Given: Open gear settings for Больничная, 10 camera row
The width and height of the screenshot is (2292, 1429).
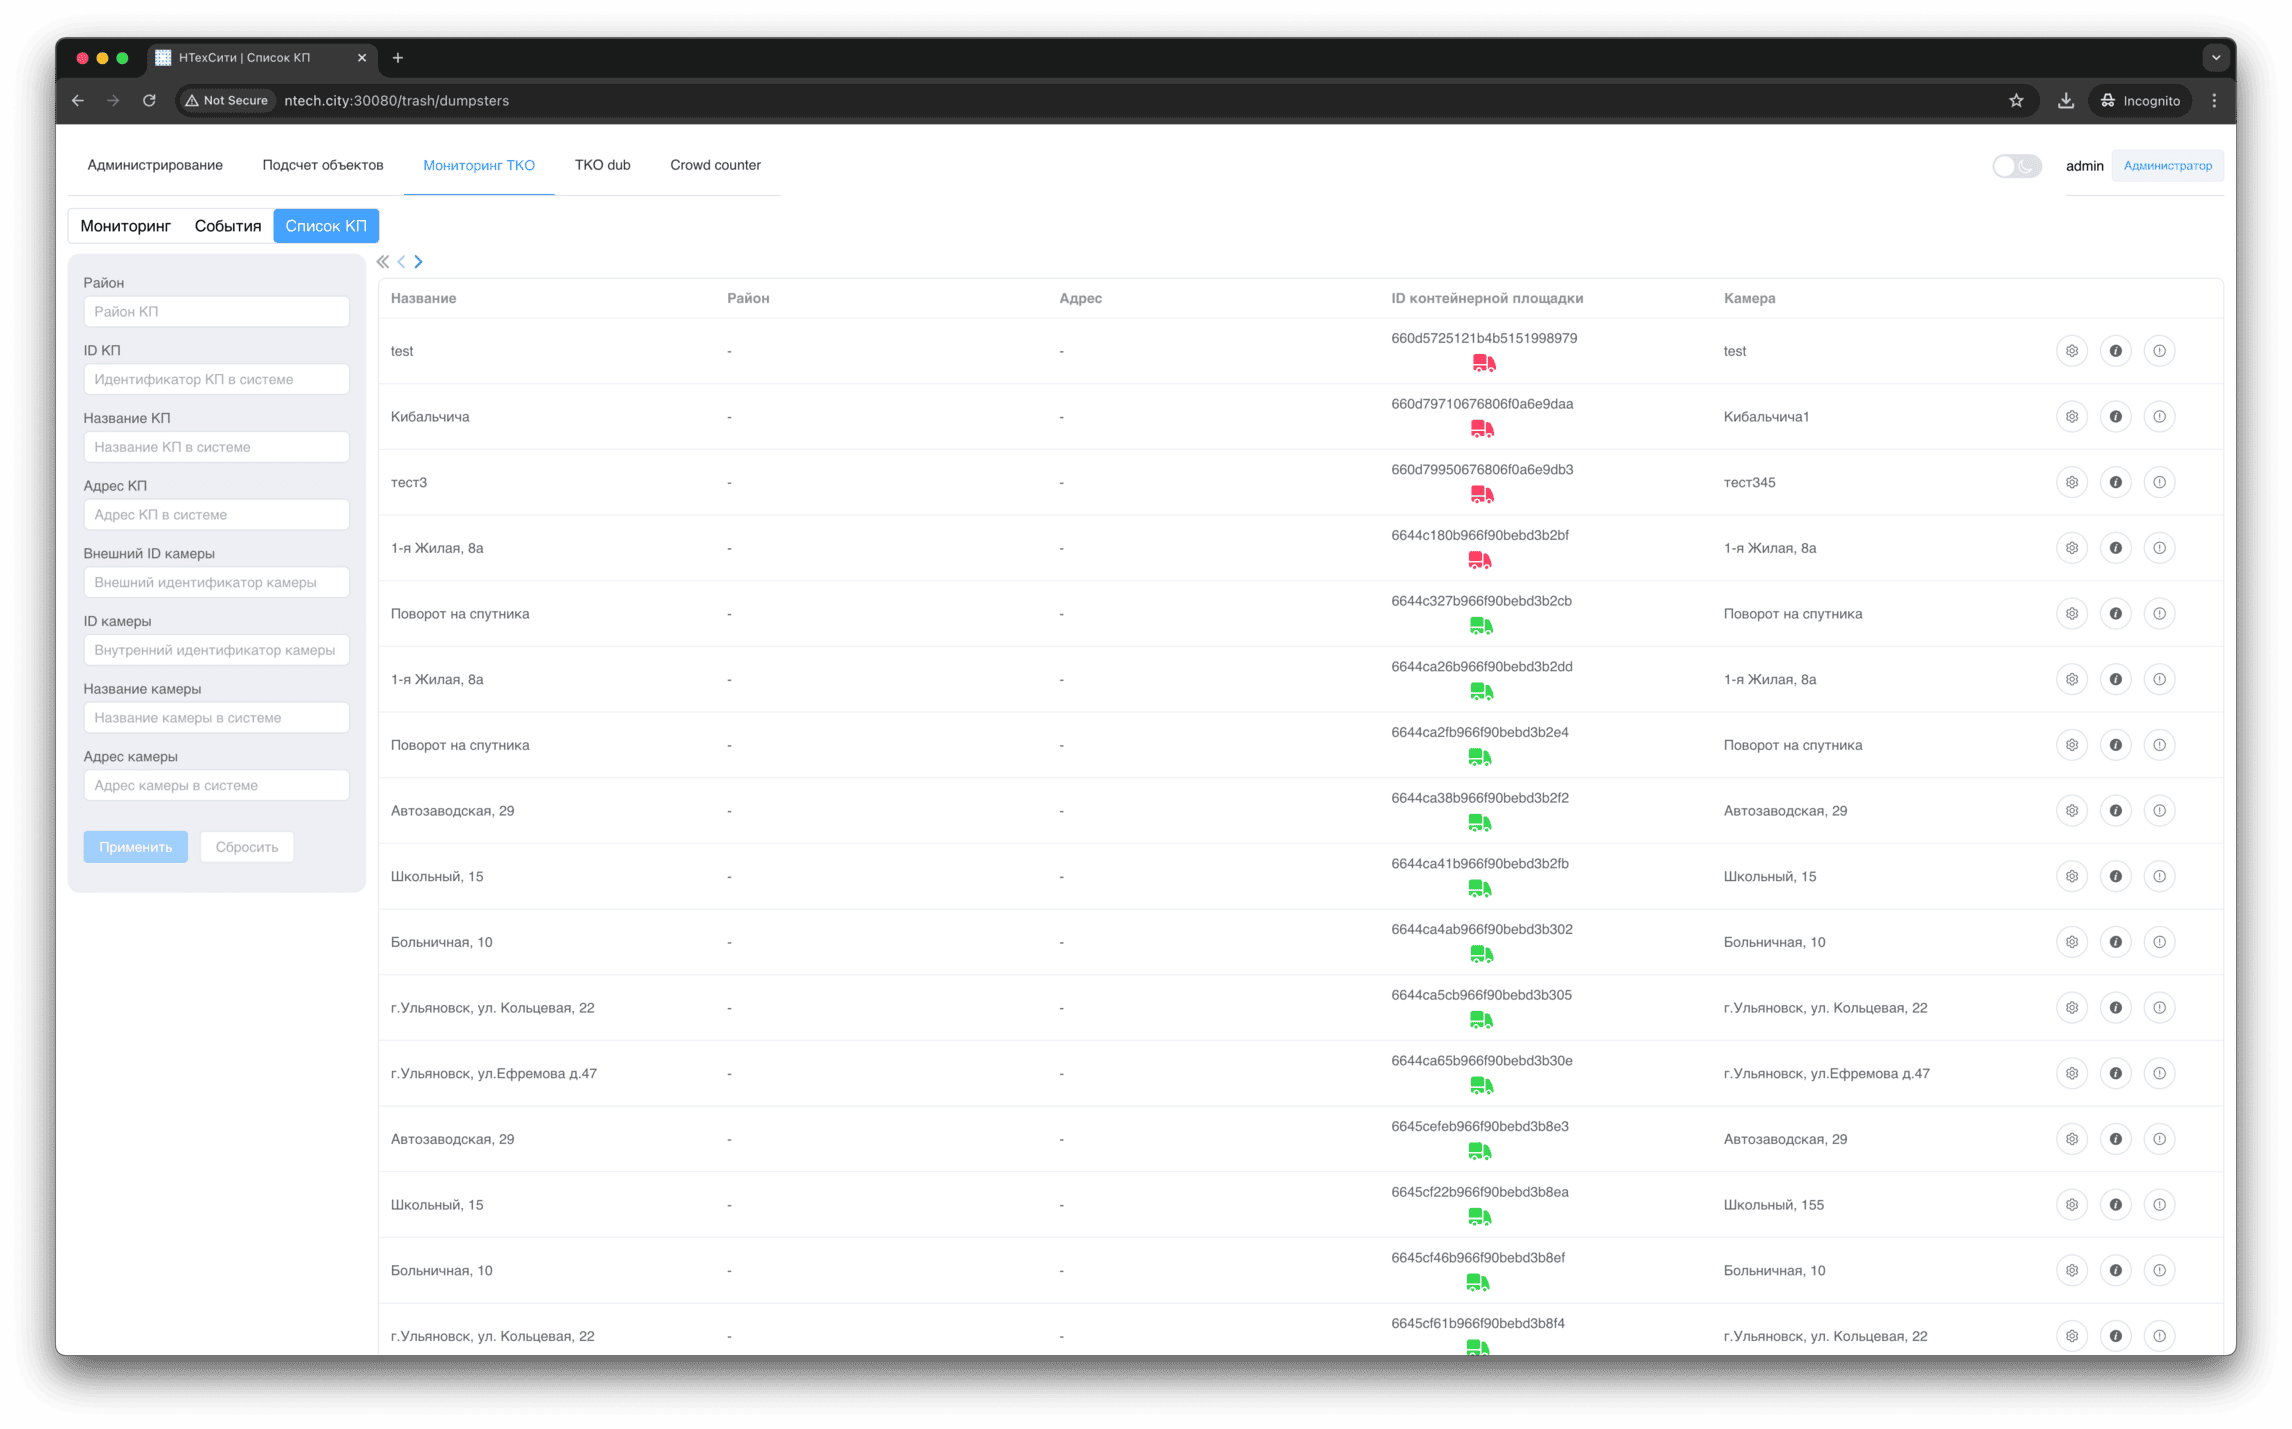Looking at the screenshot, I should pyautogui.click(x=2071, y=942).
